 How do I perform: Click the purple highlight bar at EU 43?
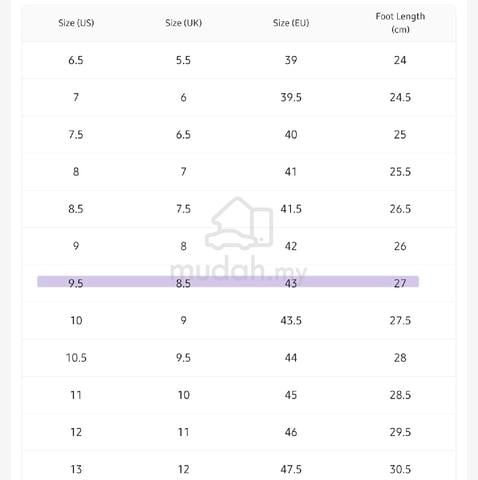[228, 282]
